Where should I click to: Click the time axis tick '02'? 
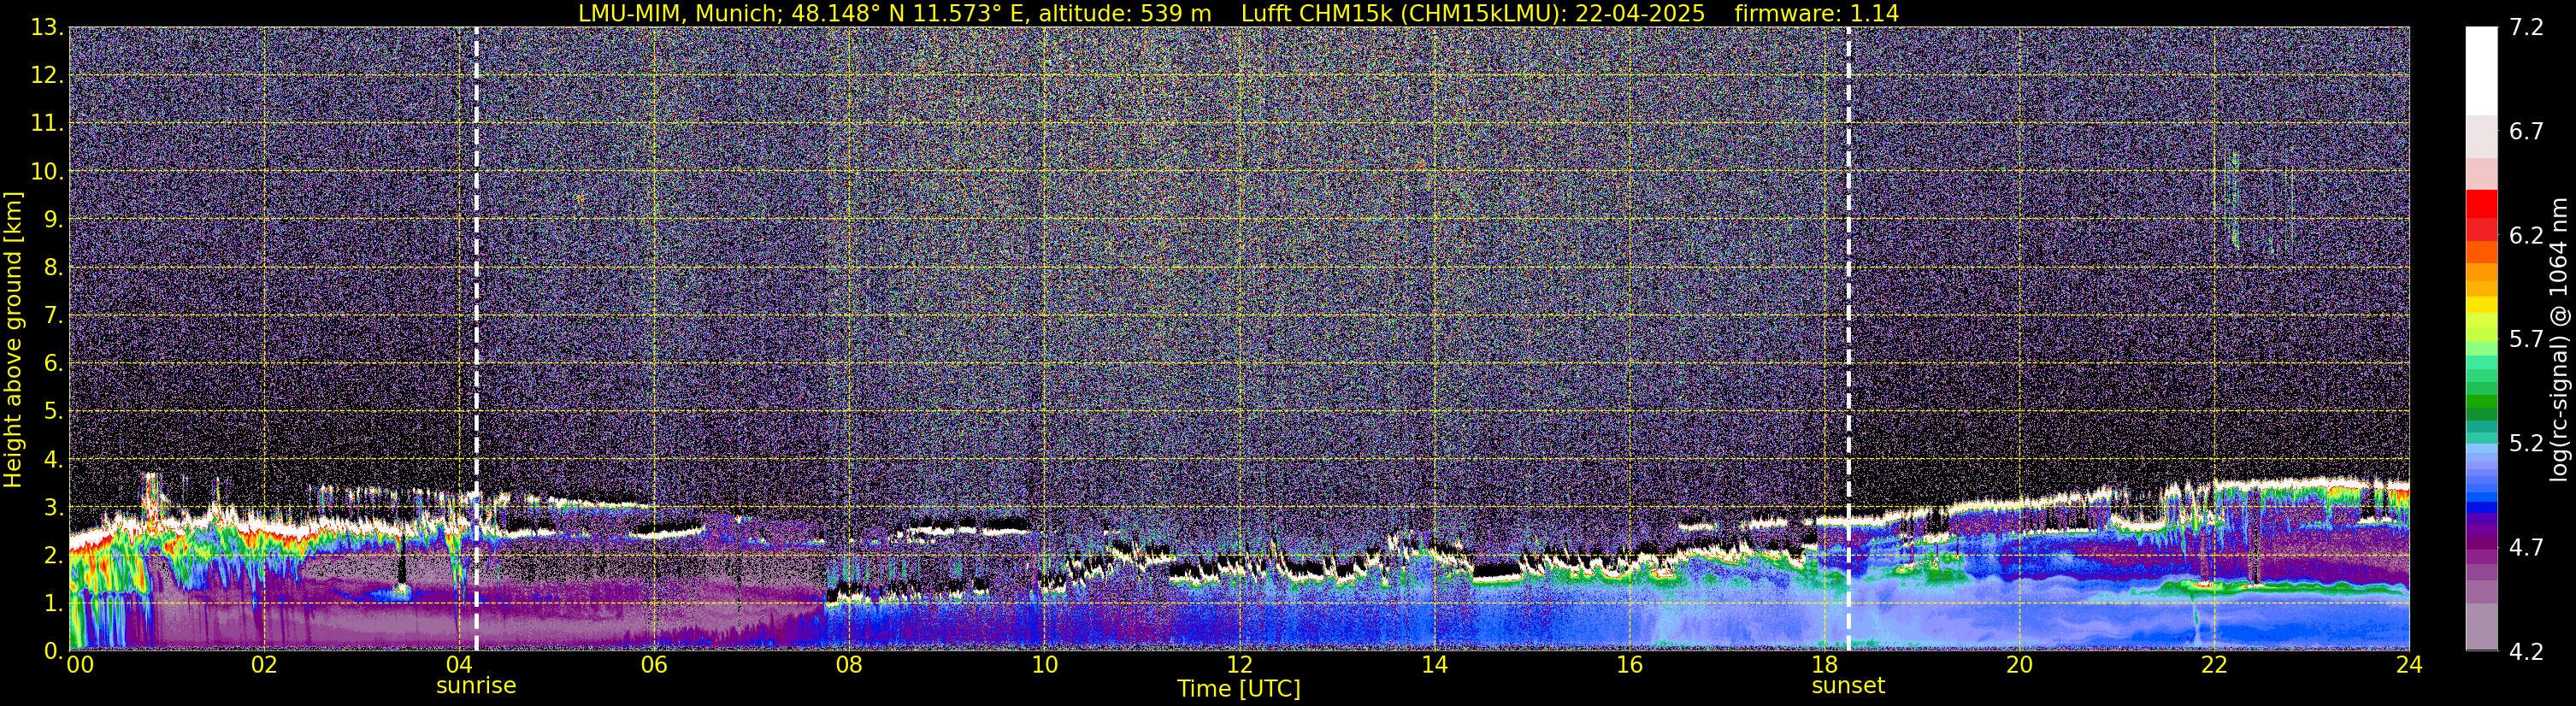point(264,665)
